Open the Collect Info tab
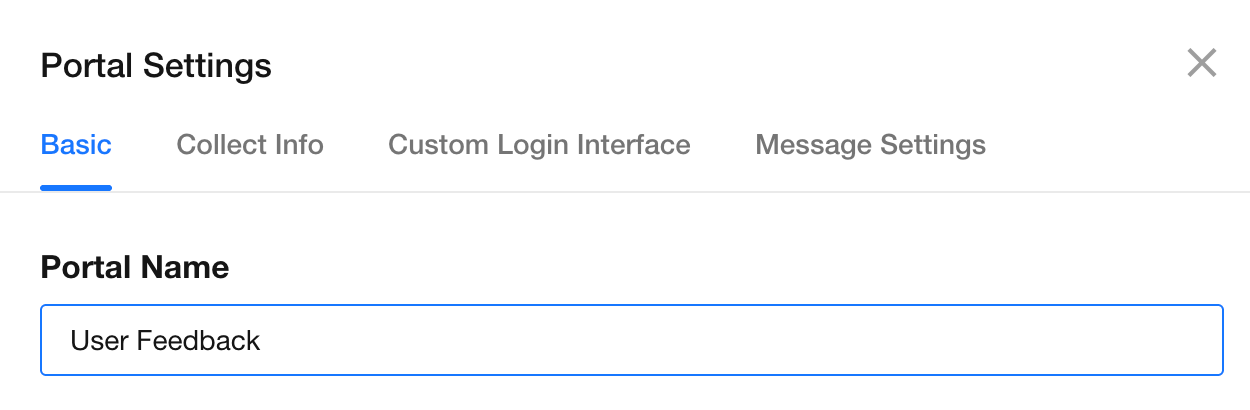This screenshot has width=1250, height=410. (250, 145)
